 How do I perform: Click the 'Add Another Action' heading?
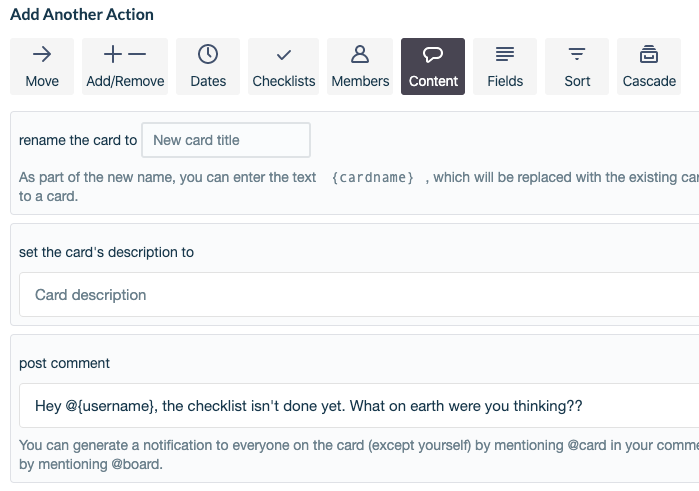(x=82, y=14)
